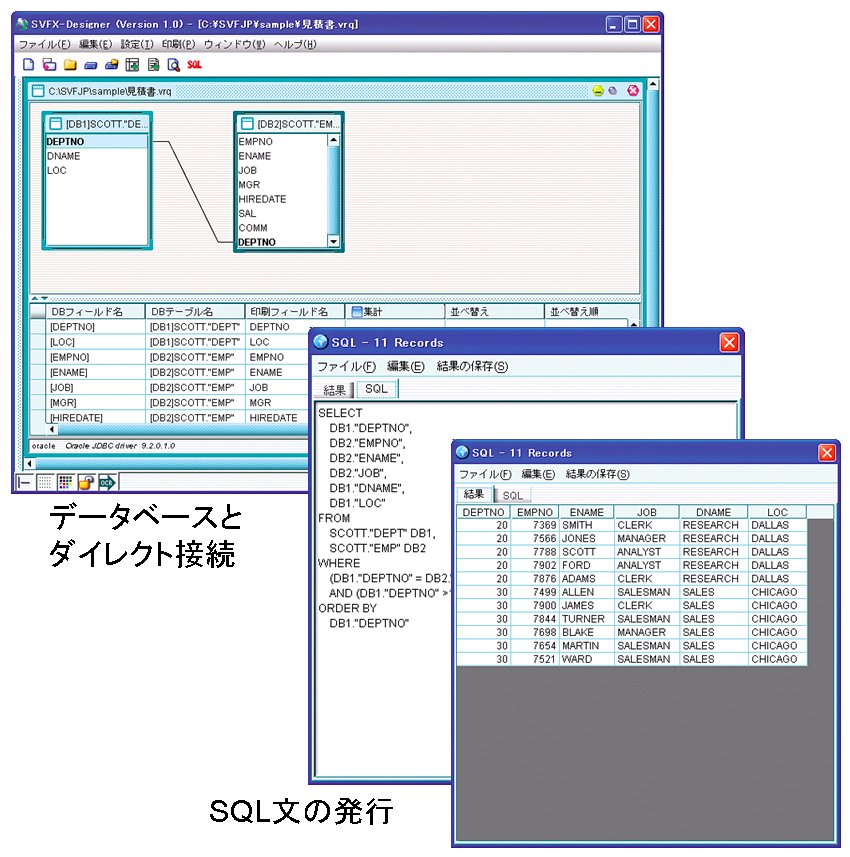850x857 pixels.
Task: Open the ヘルプ menu
Action: [295, 44]
